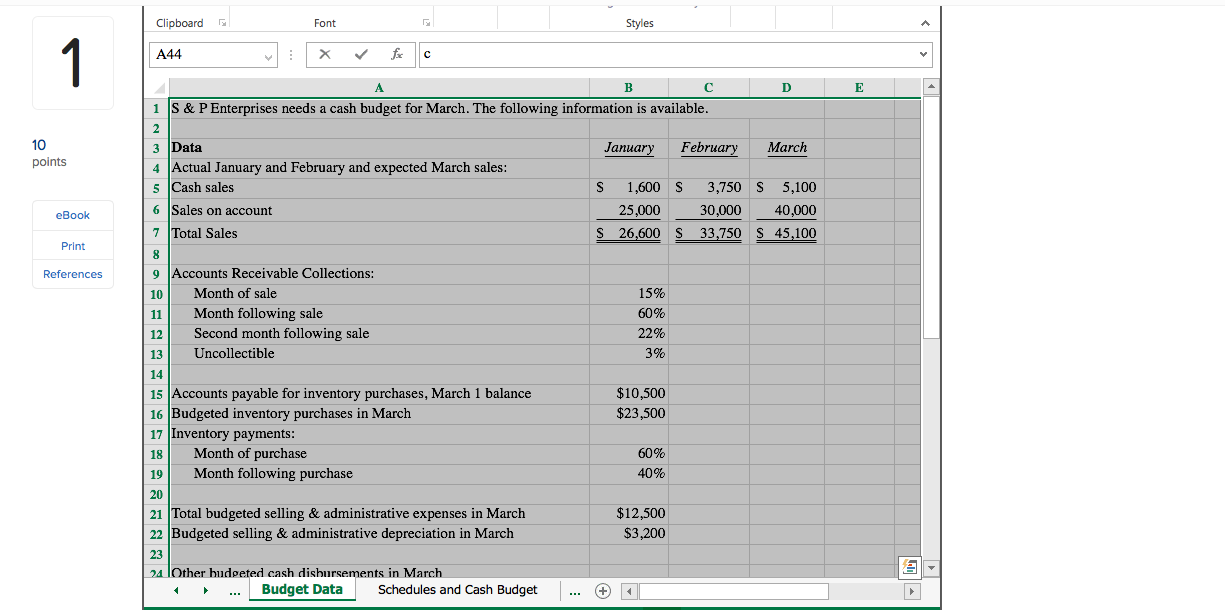Switch to Schedules and Cash Budget tab

(x=457, y=590)
